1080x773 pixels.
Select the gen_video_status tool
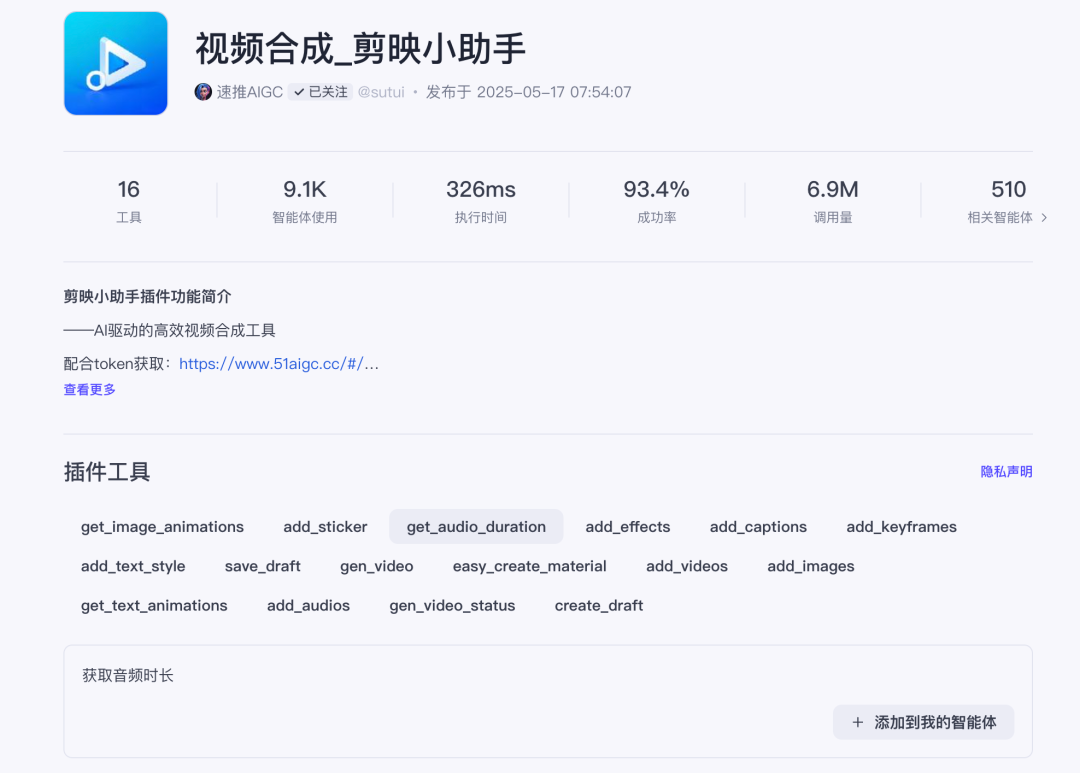(x=453, y=606)
